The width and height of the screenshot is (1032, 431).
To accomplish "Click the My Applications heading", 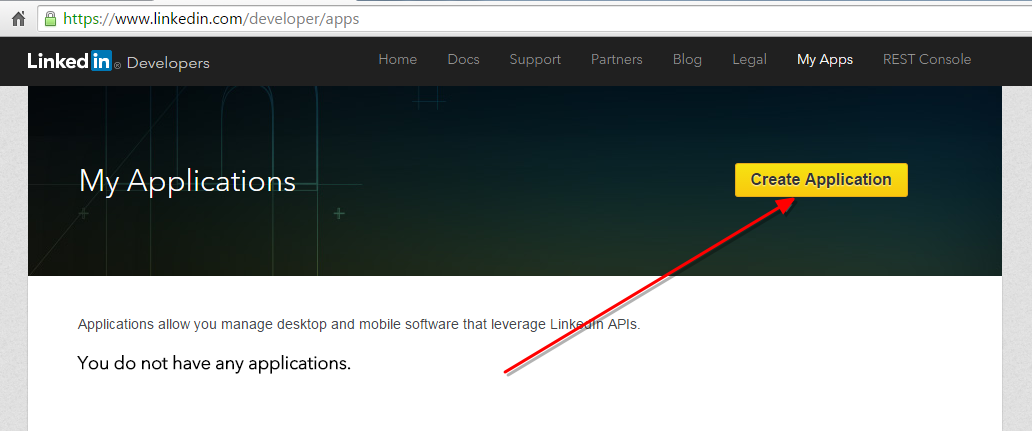I will 188,181.
